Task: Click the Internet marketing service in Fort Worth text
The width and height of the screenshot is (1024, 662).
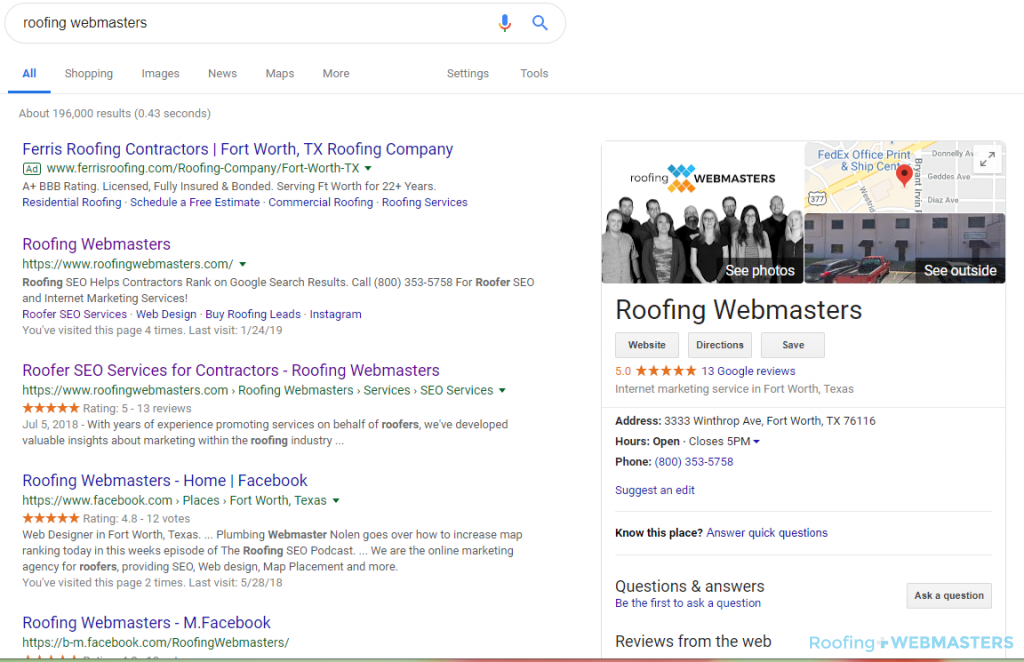Action: 734,389
